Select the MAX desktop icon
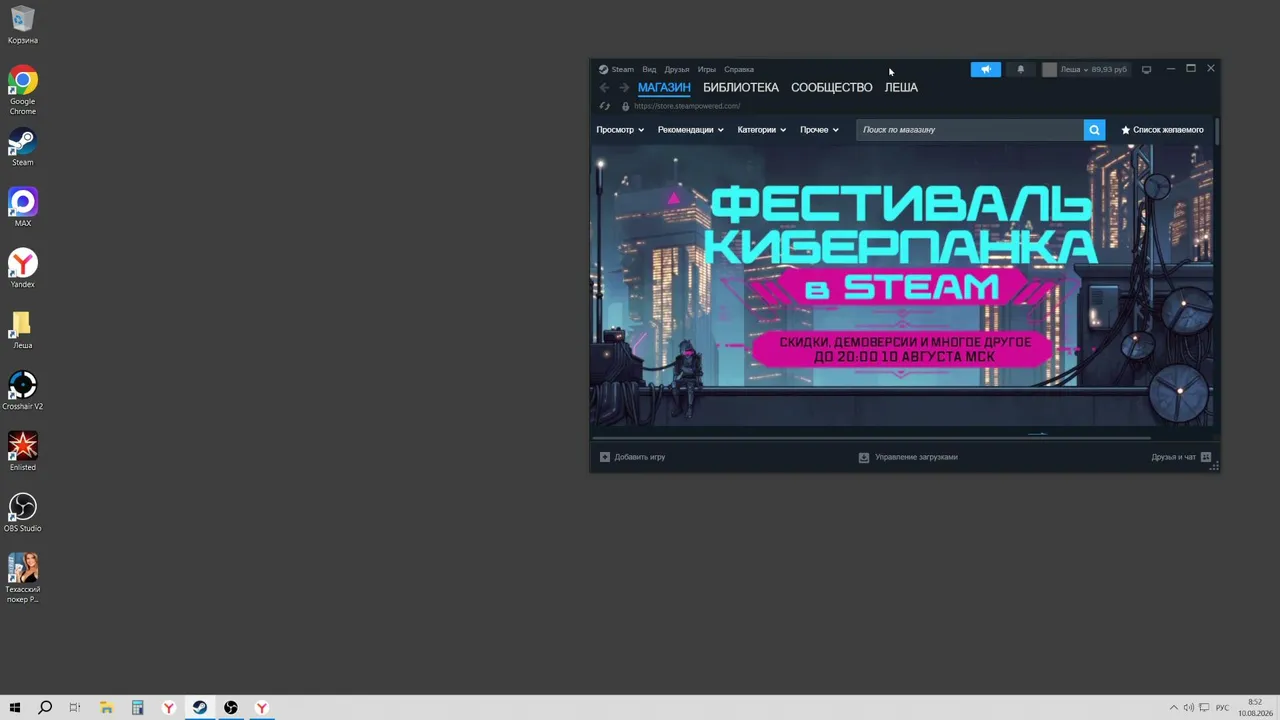Screen dimensions: 1280x720 (x=22, y=208)
